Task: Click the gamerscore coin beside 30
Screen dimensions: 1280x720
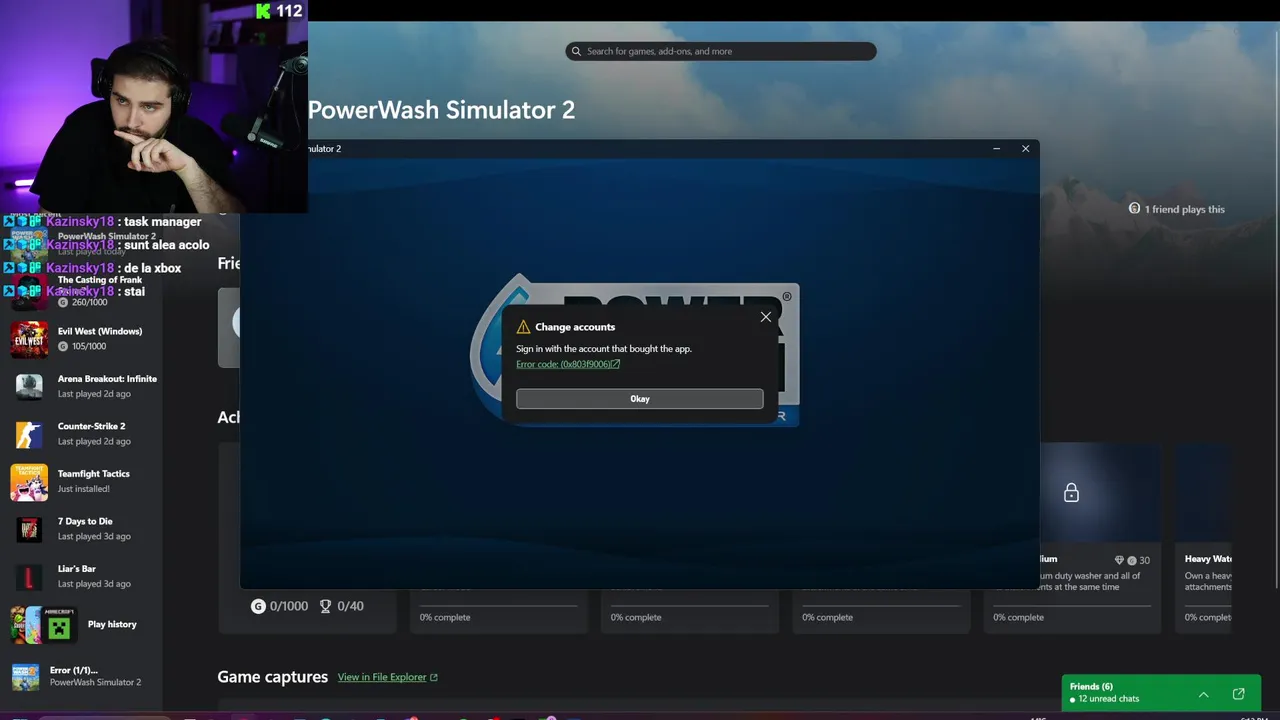Action: [1132, 560]
